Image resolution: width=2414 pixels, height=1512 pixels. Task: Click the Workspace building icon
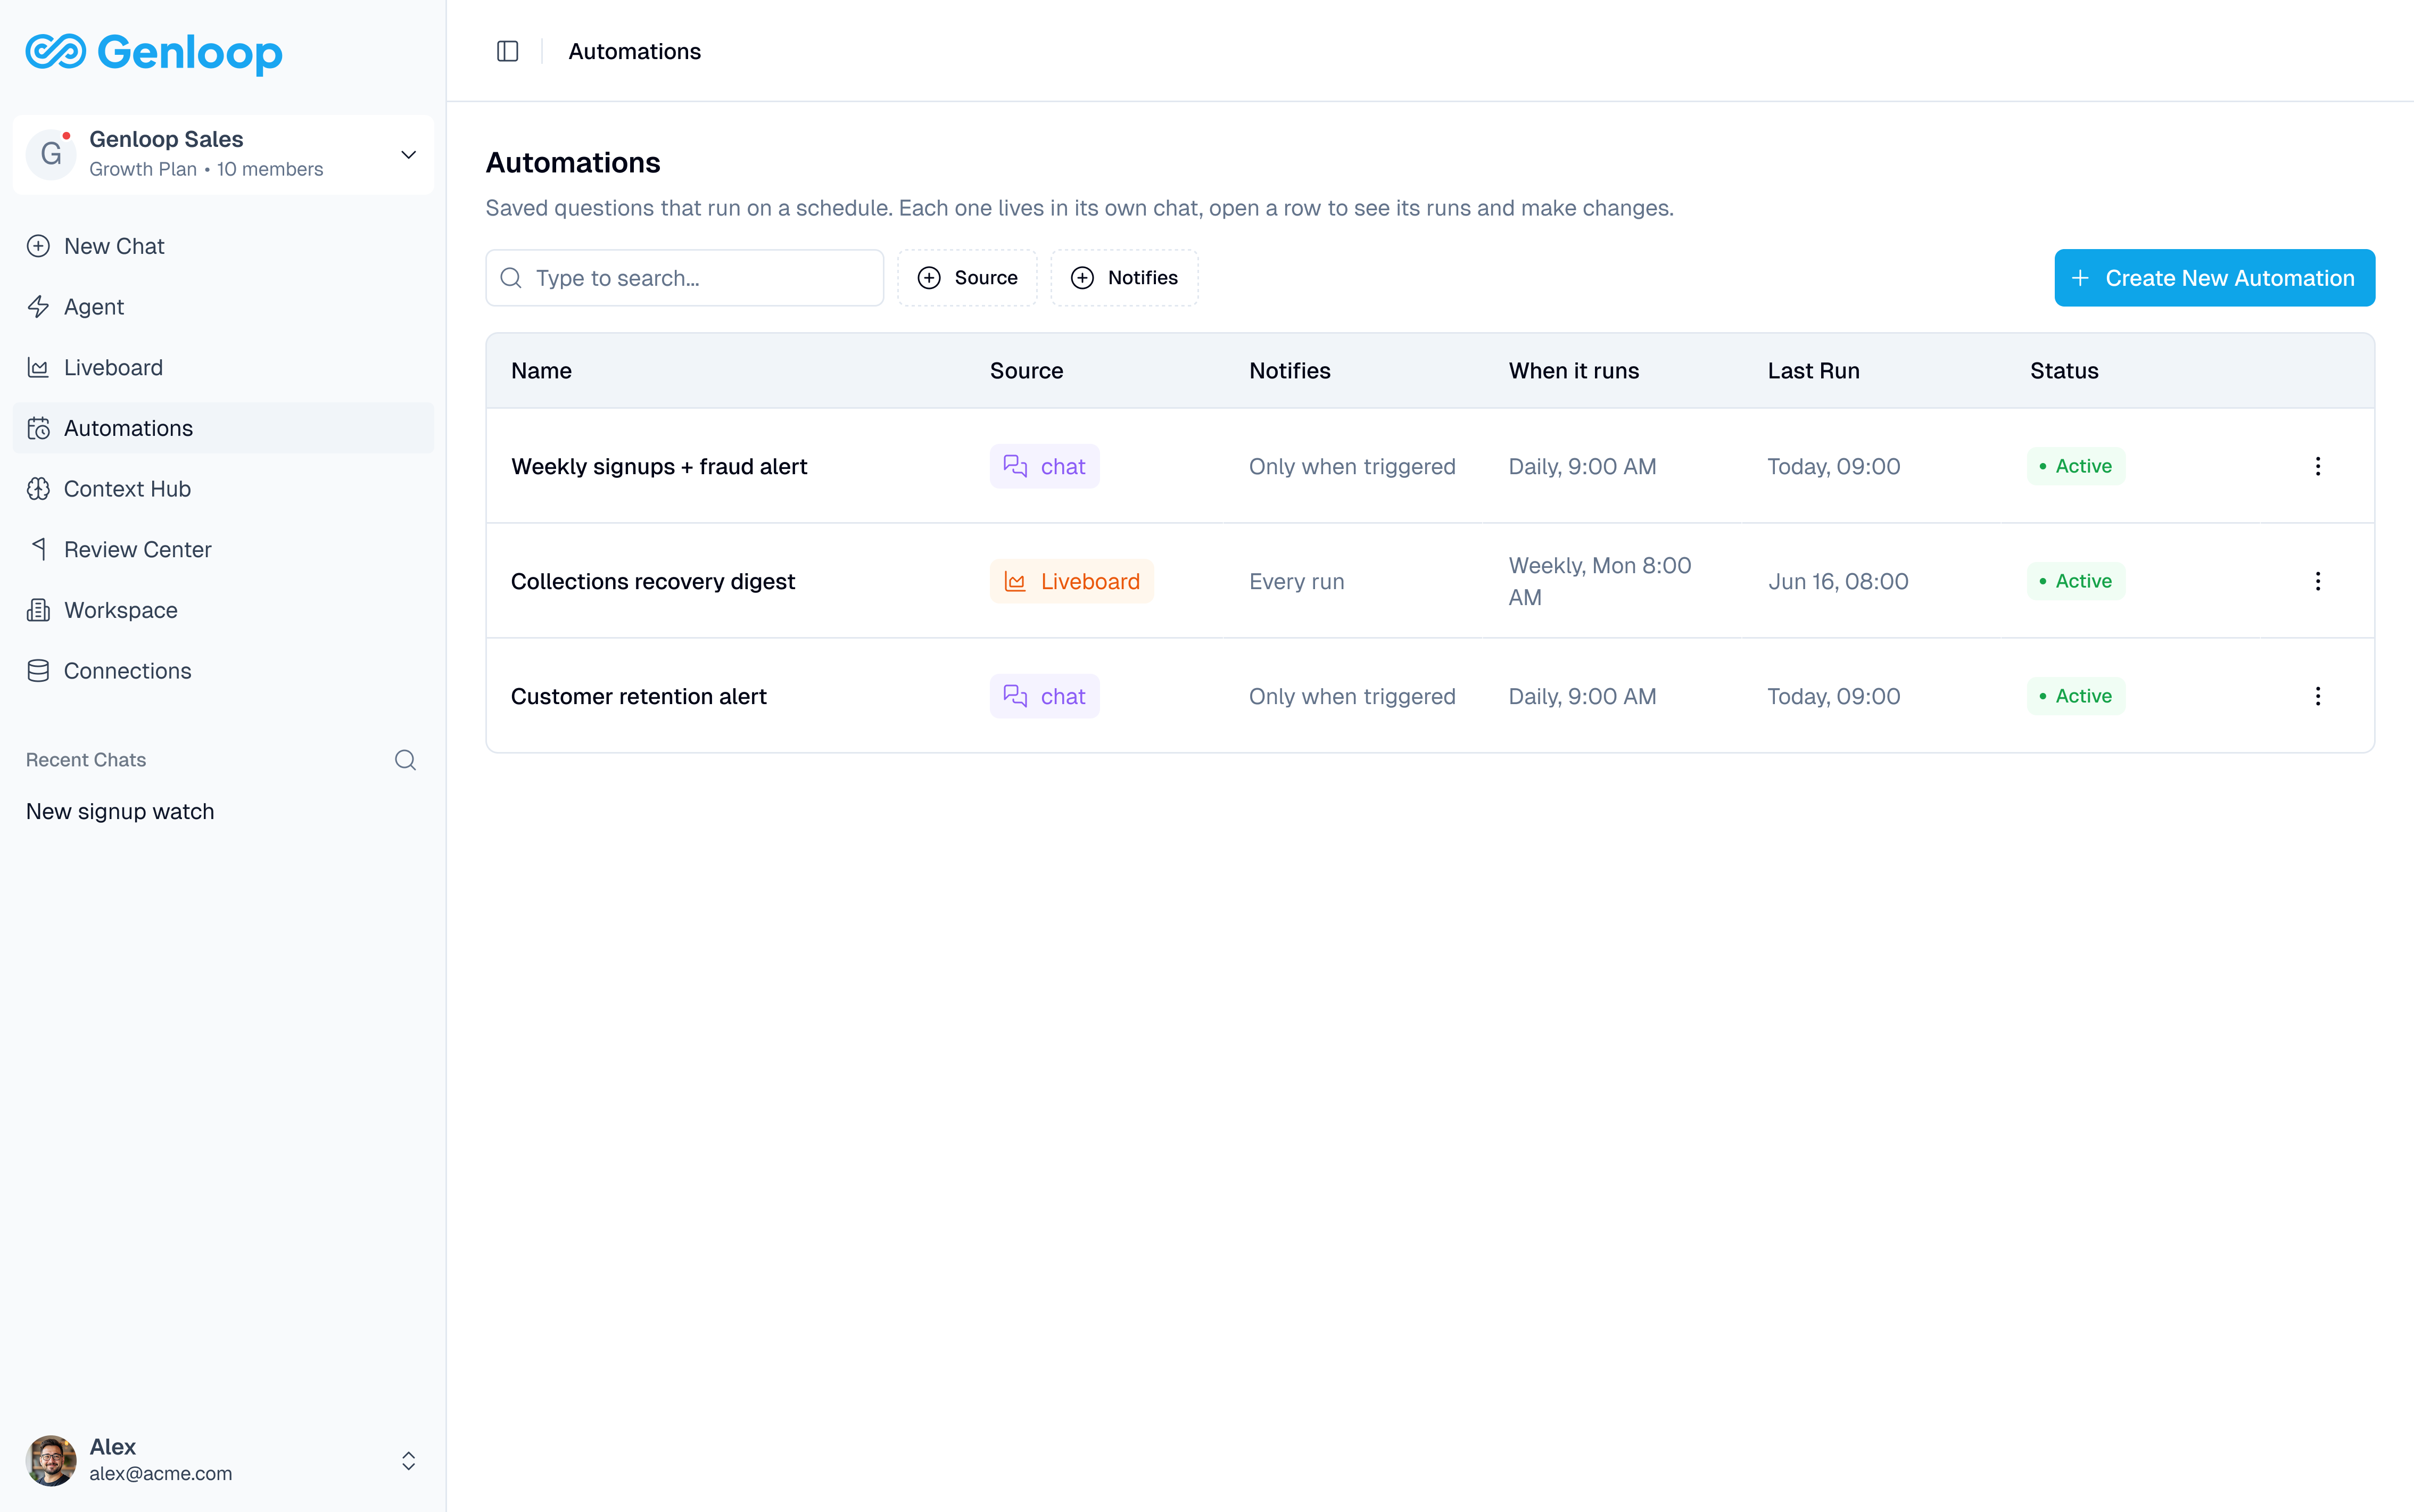(38, 610)
